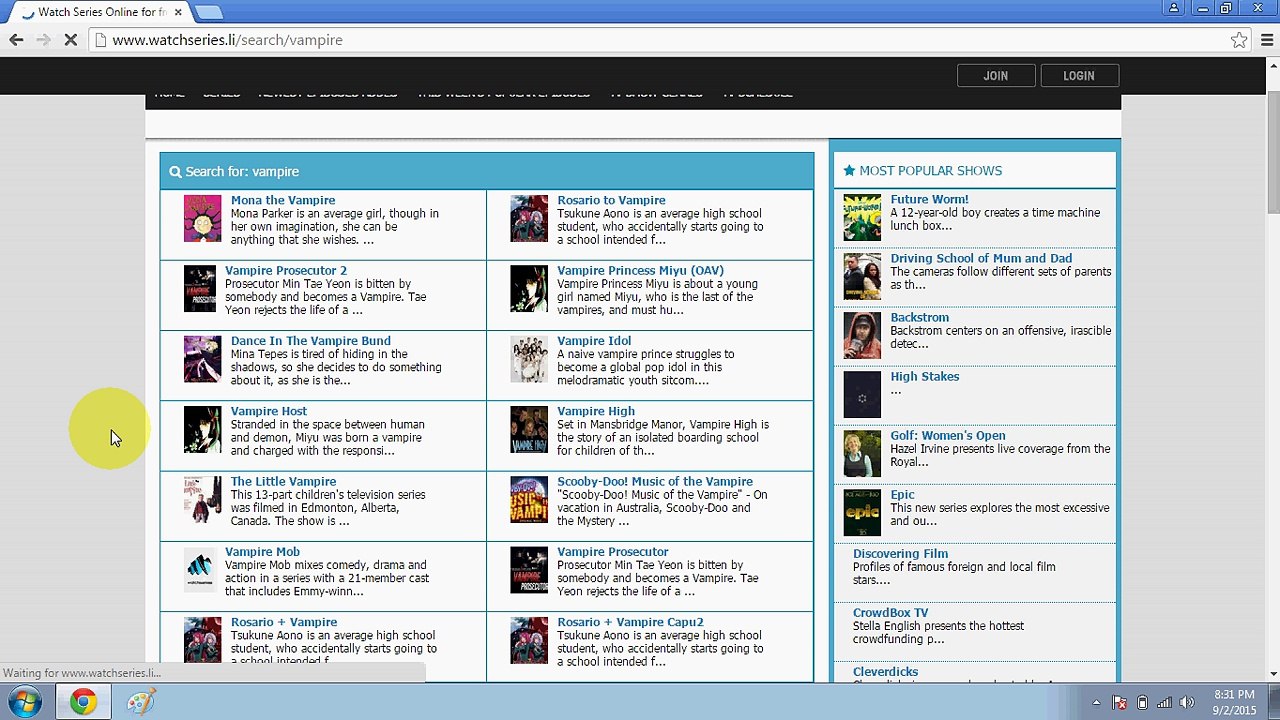Click the Vampire Idol thumbnail
This screenshot has height=720, width=1280.
coord(529,359)
